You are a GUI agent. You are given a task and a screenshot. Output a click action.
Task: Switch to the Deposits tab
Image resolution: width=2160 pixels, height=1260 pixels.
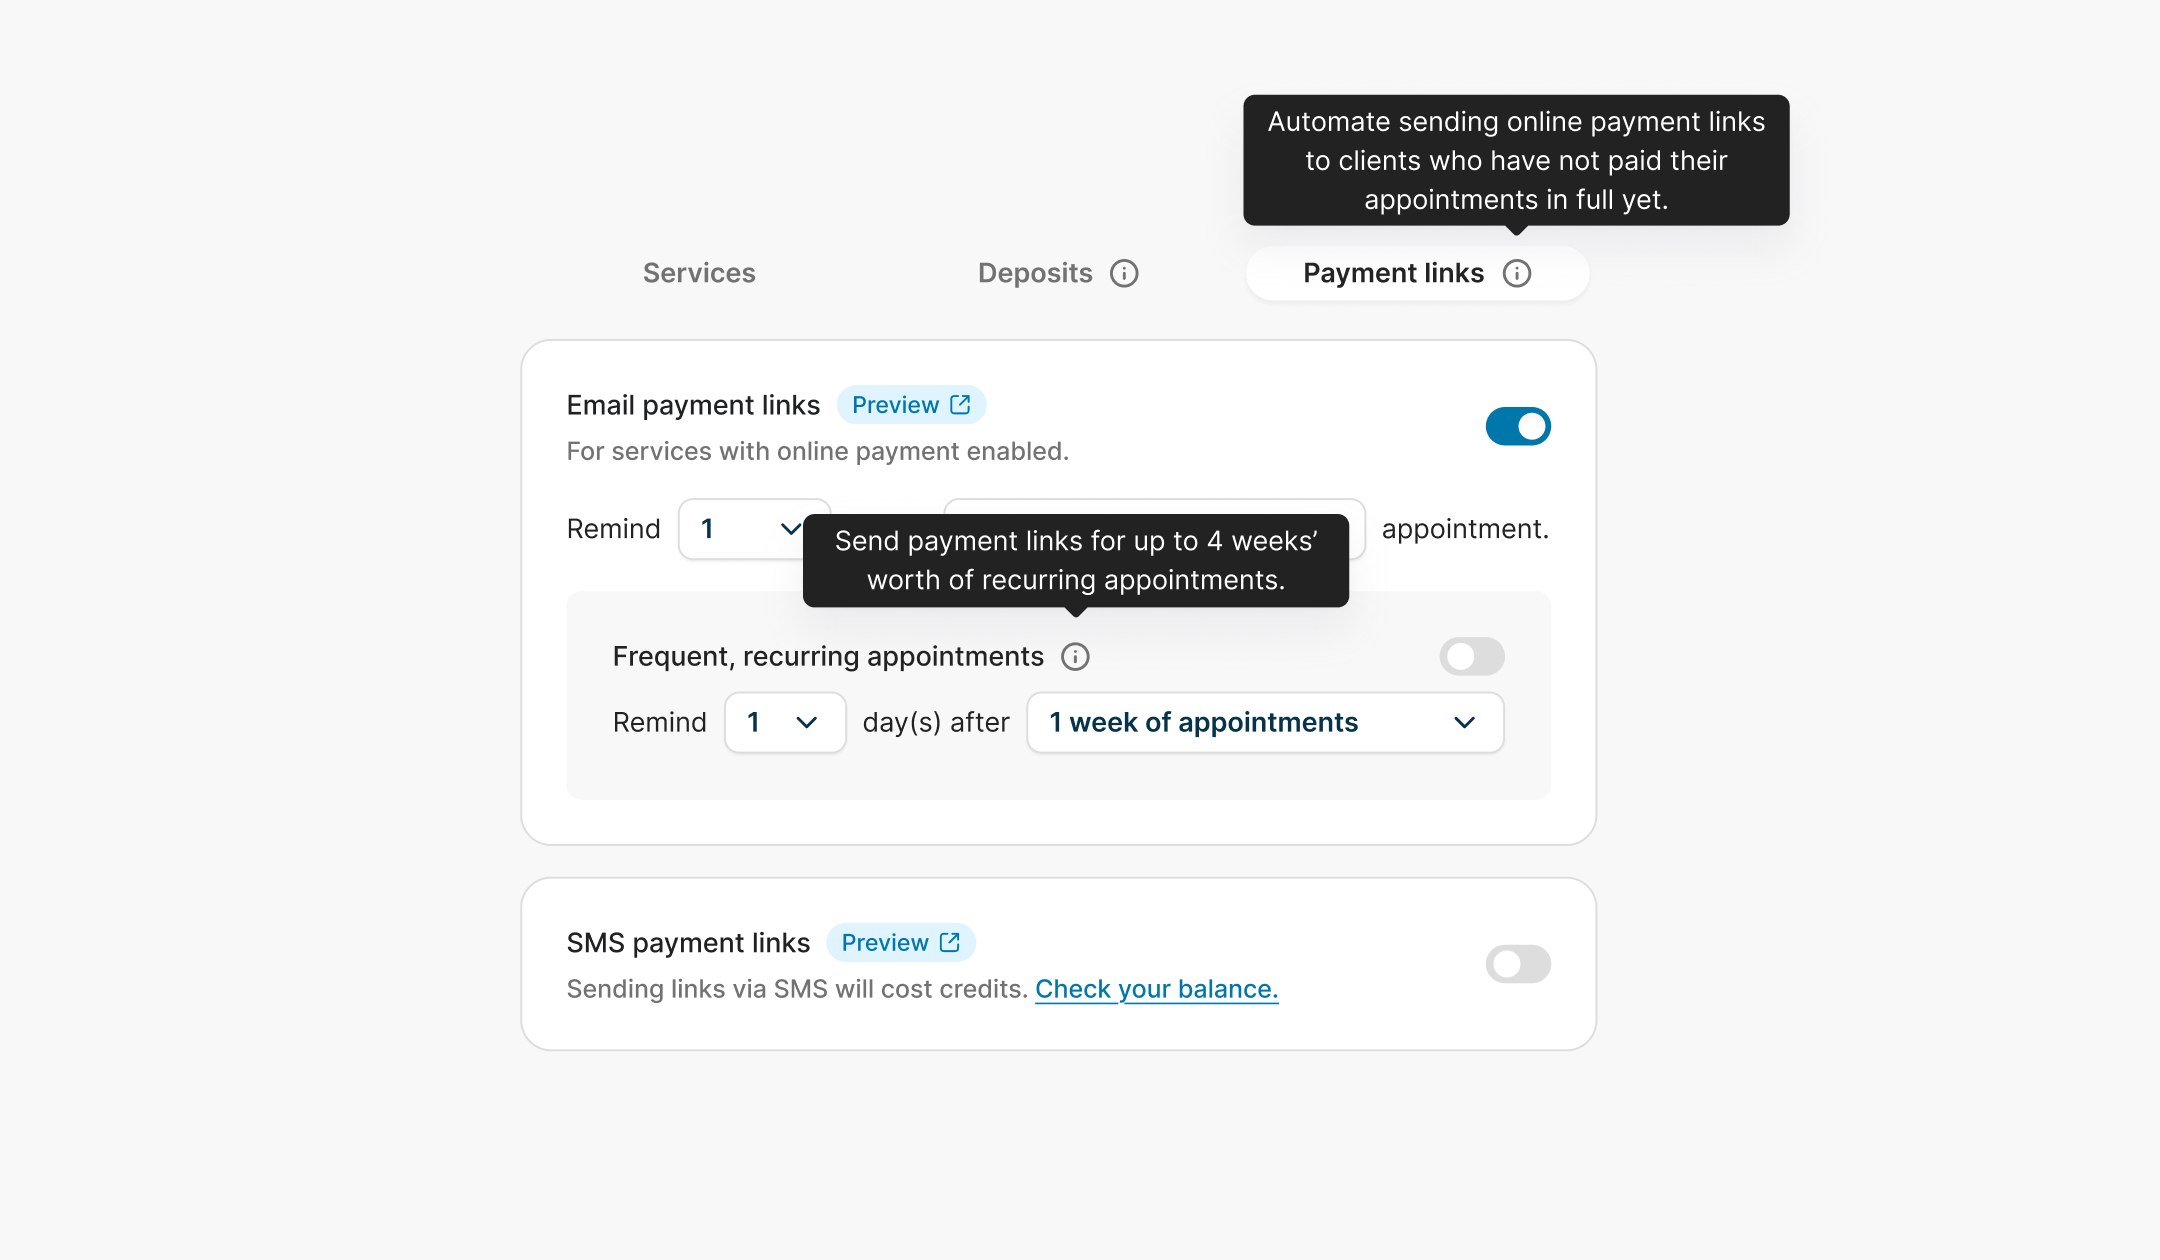1035,274
